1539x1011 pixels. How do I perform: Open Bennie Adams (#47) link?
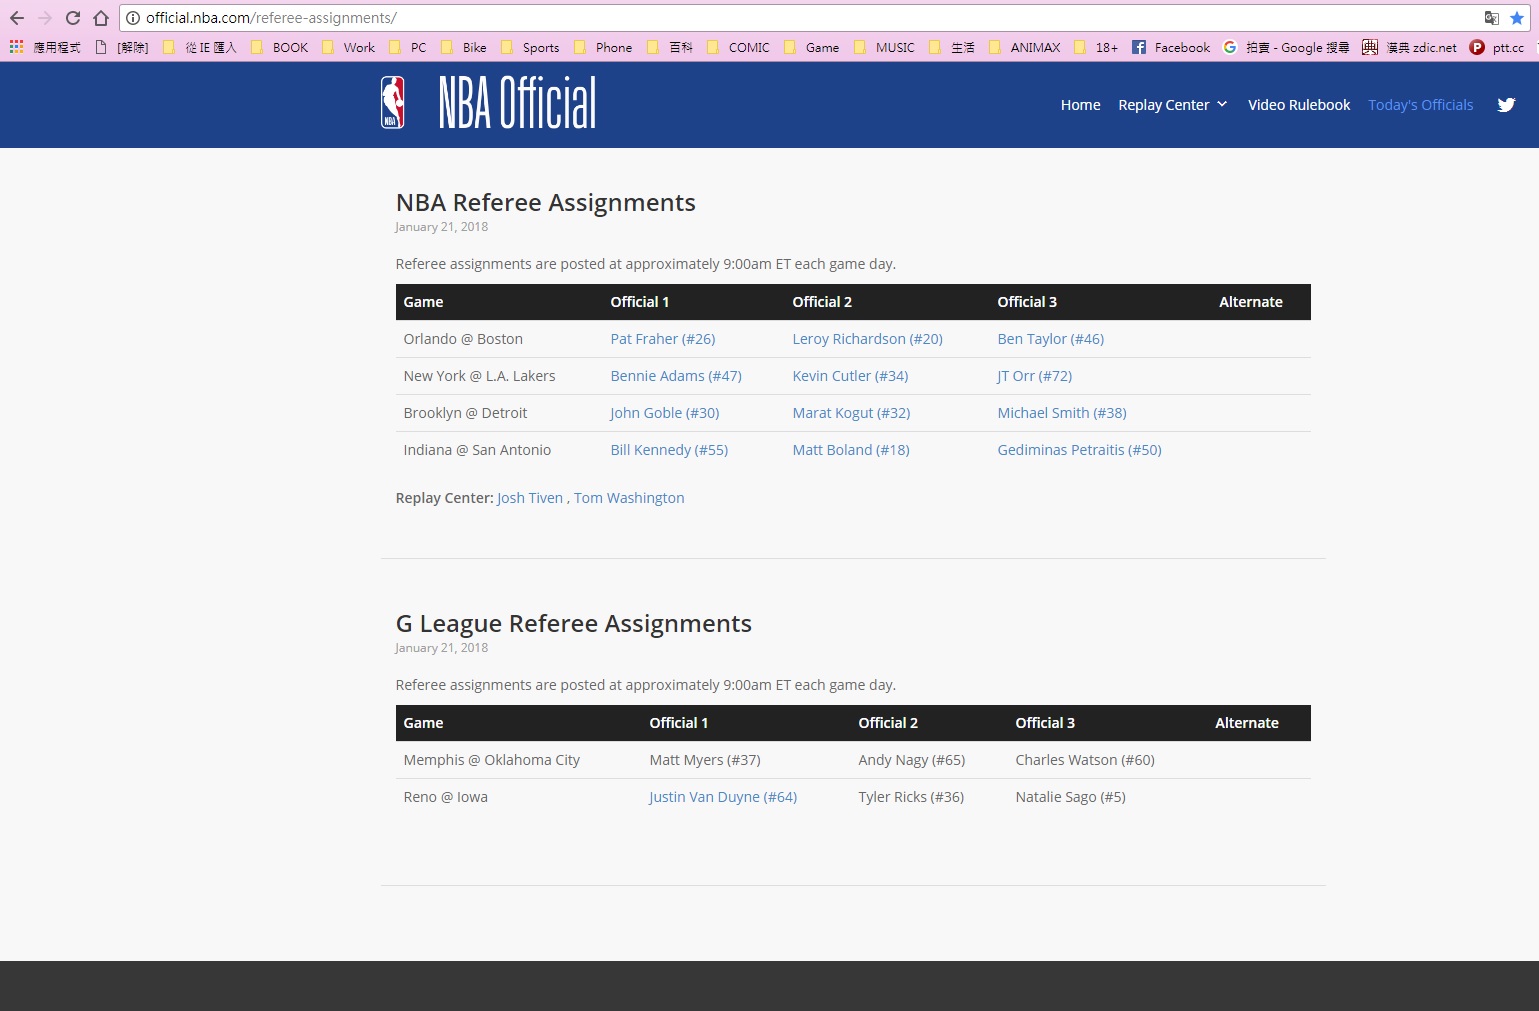[676, 376]
